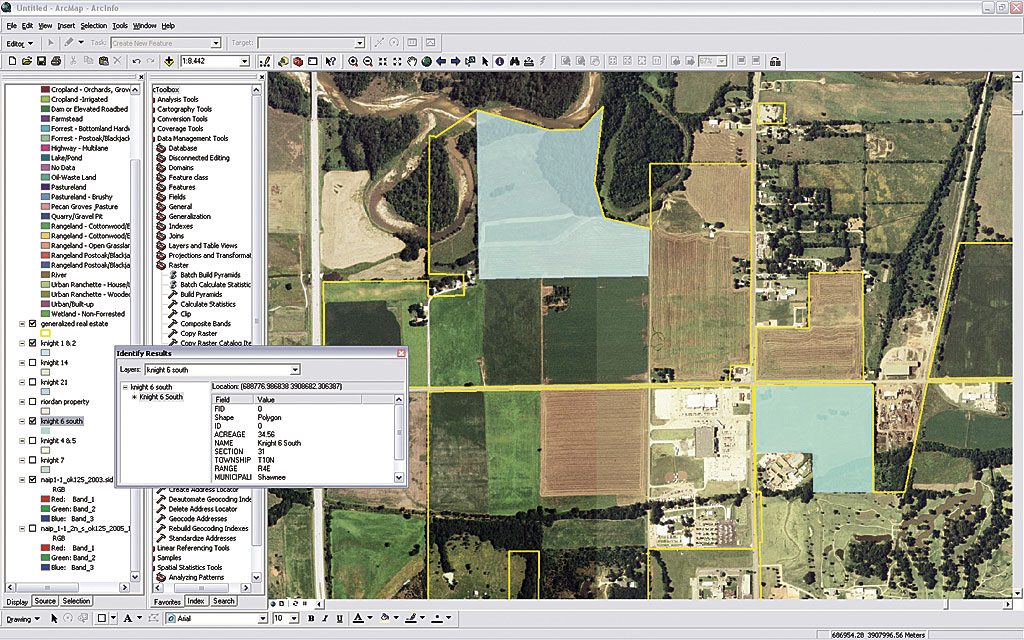Activate the Identify tool
This screenshot has width=1024, height=640.
point(500,61)
